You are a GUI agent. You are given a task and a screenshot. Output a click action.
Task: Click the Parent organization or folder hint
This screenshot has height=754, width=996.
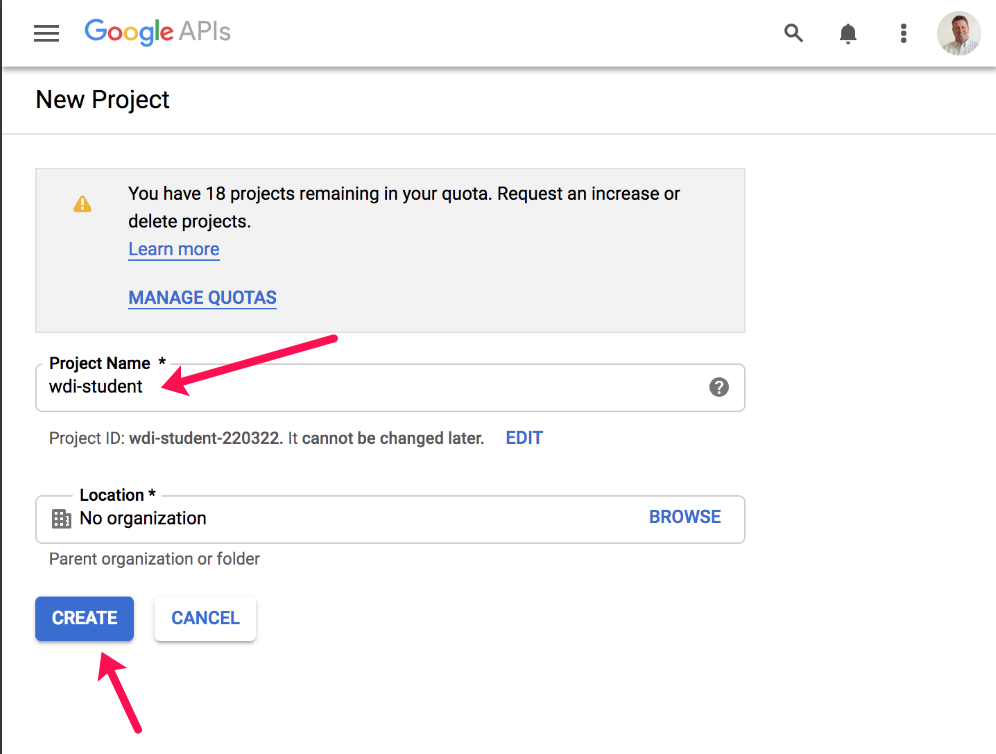154,559
